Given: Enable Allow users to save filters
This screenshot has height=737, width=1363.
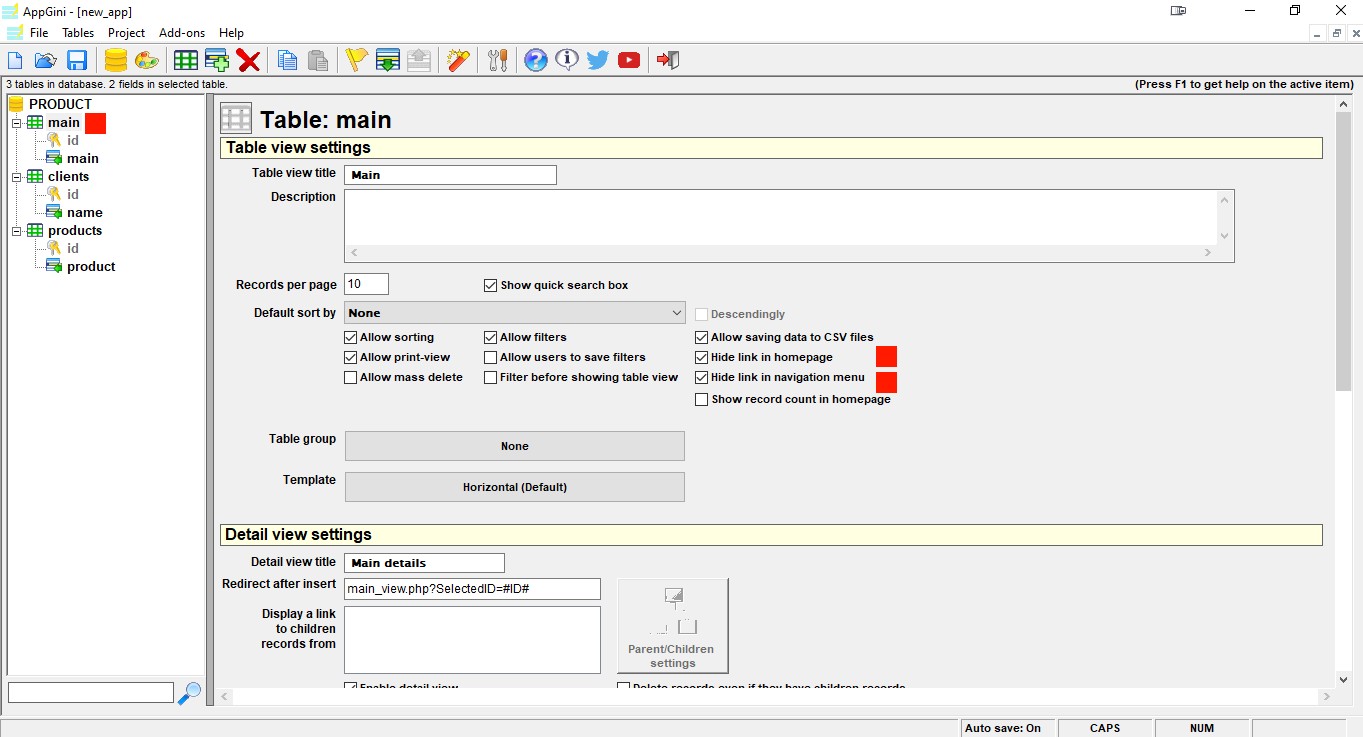Looking at the screenshot, I should coord(490,357).
